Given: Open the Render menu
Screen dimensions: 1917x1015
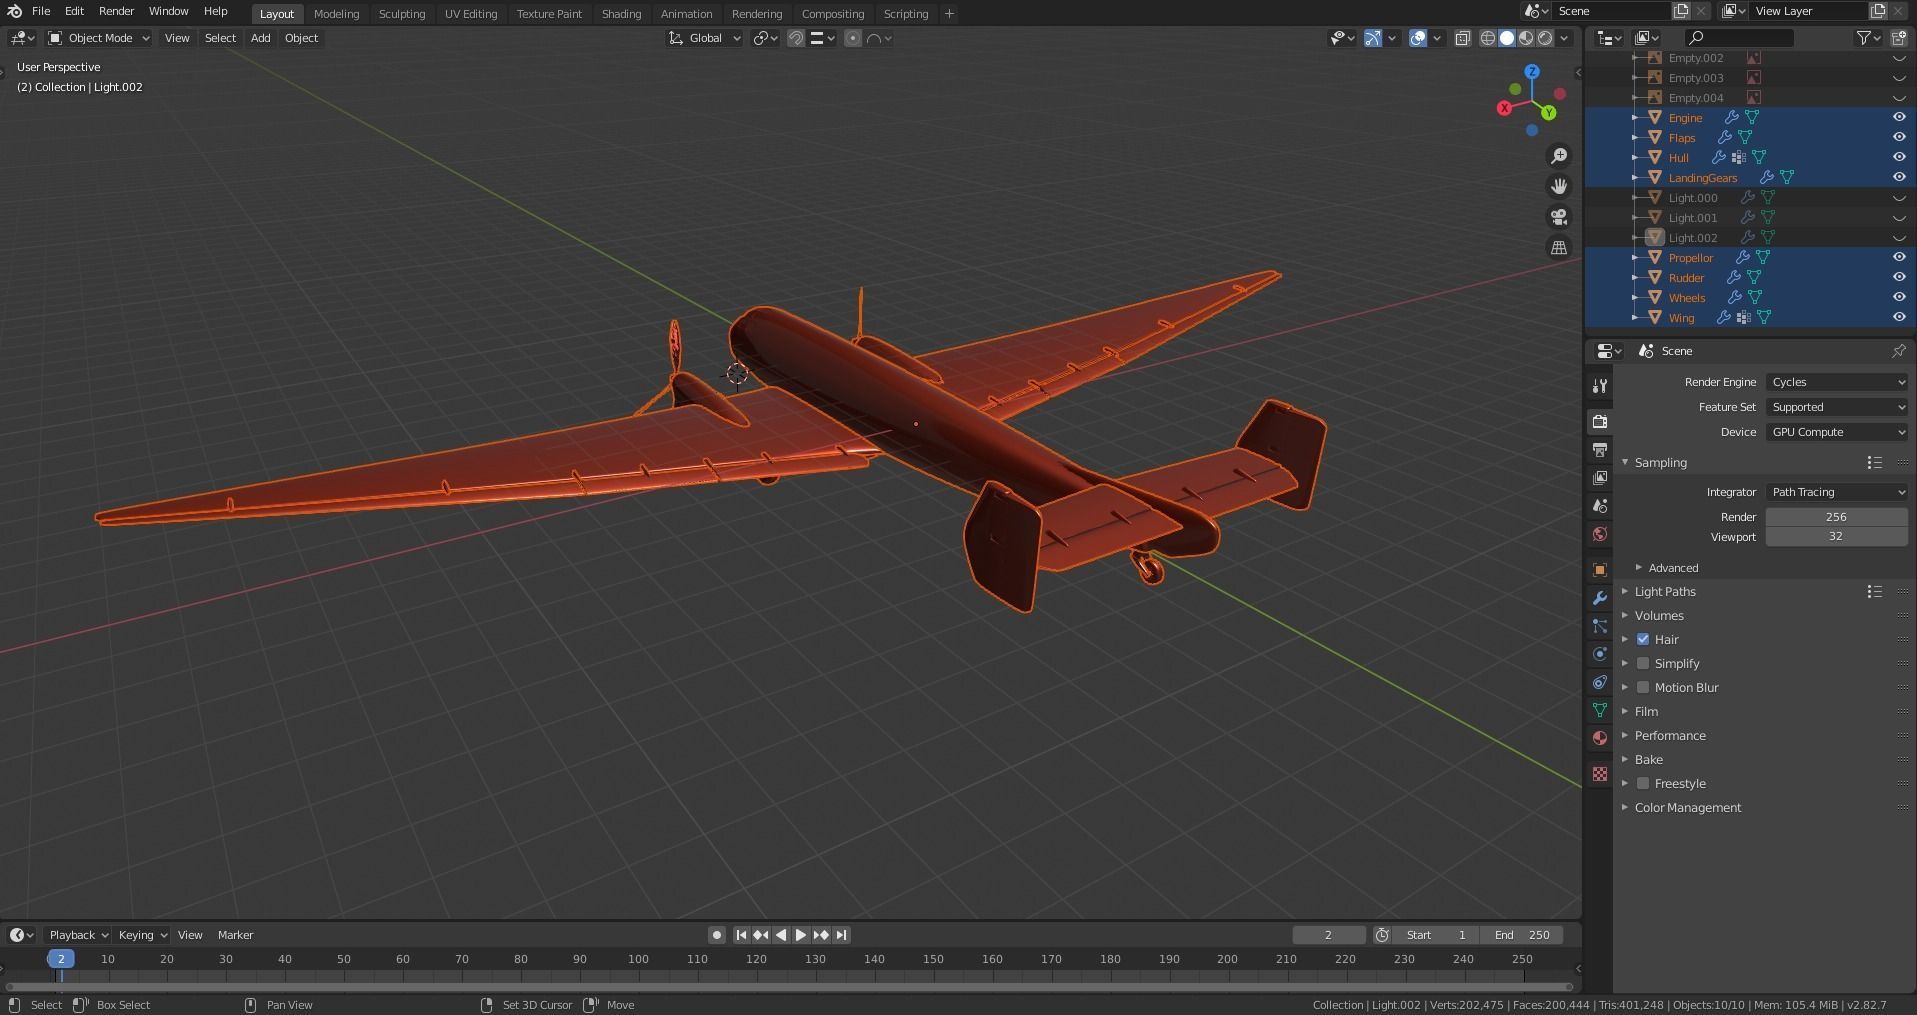Looking at the screenshot, I should point(116,11).
